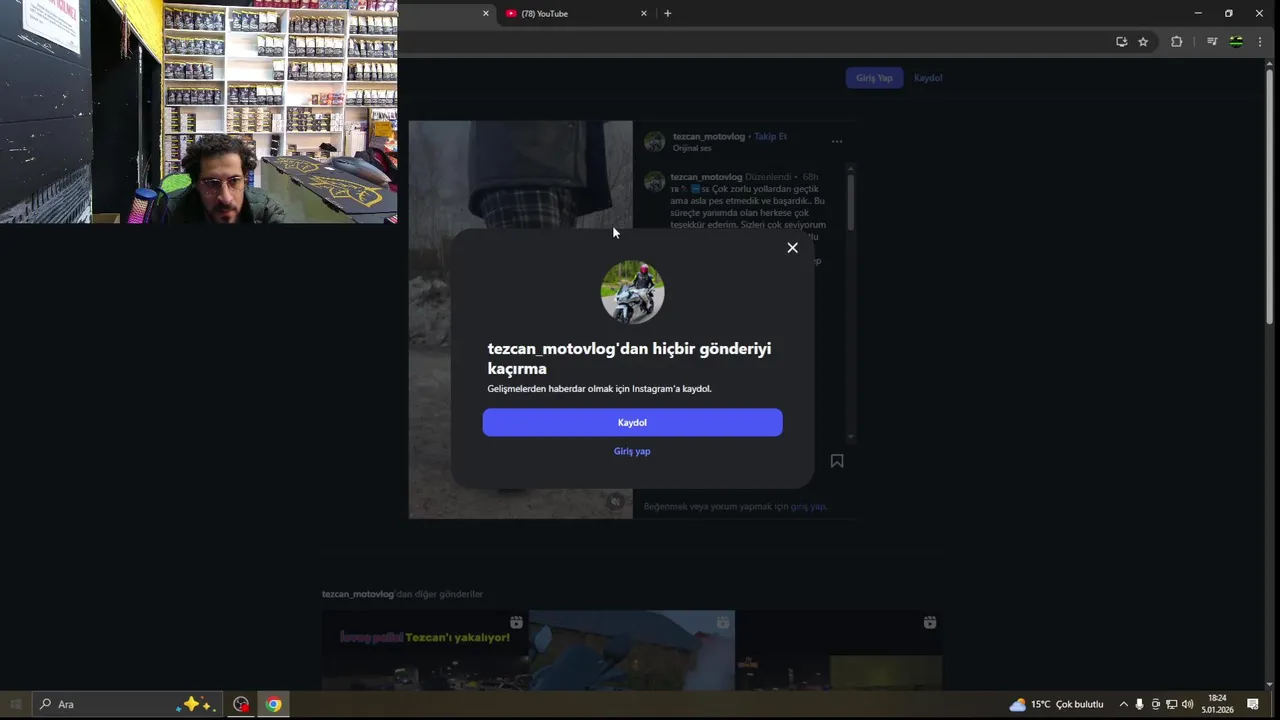1280x720 pixels.
Task: Open the red circular app in taskbar
Action: [241, 704]
